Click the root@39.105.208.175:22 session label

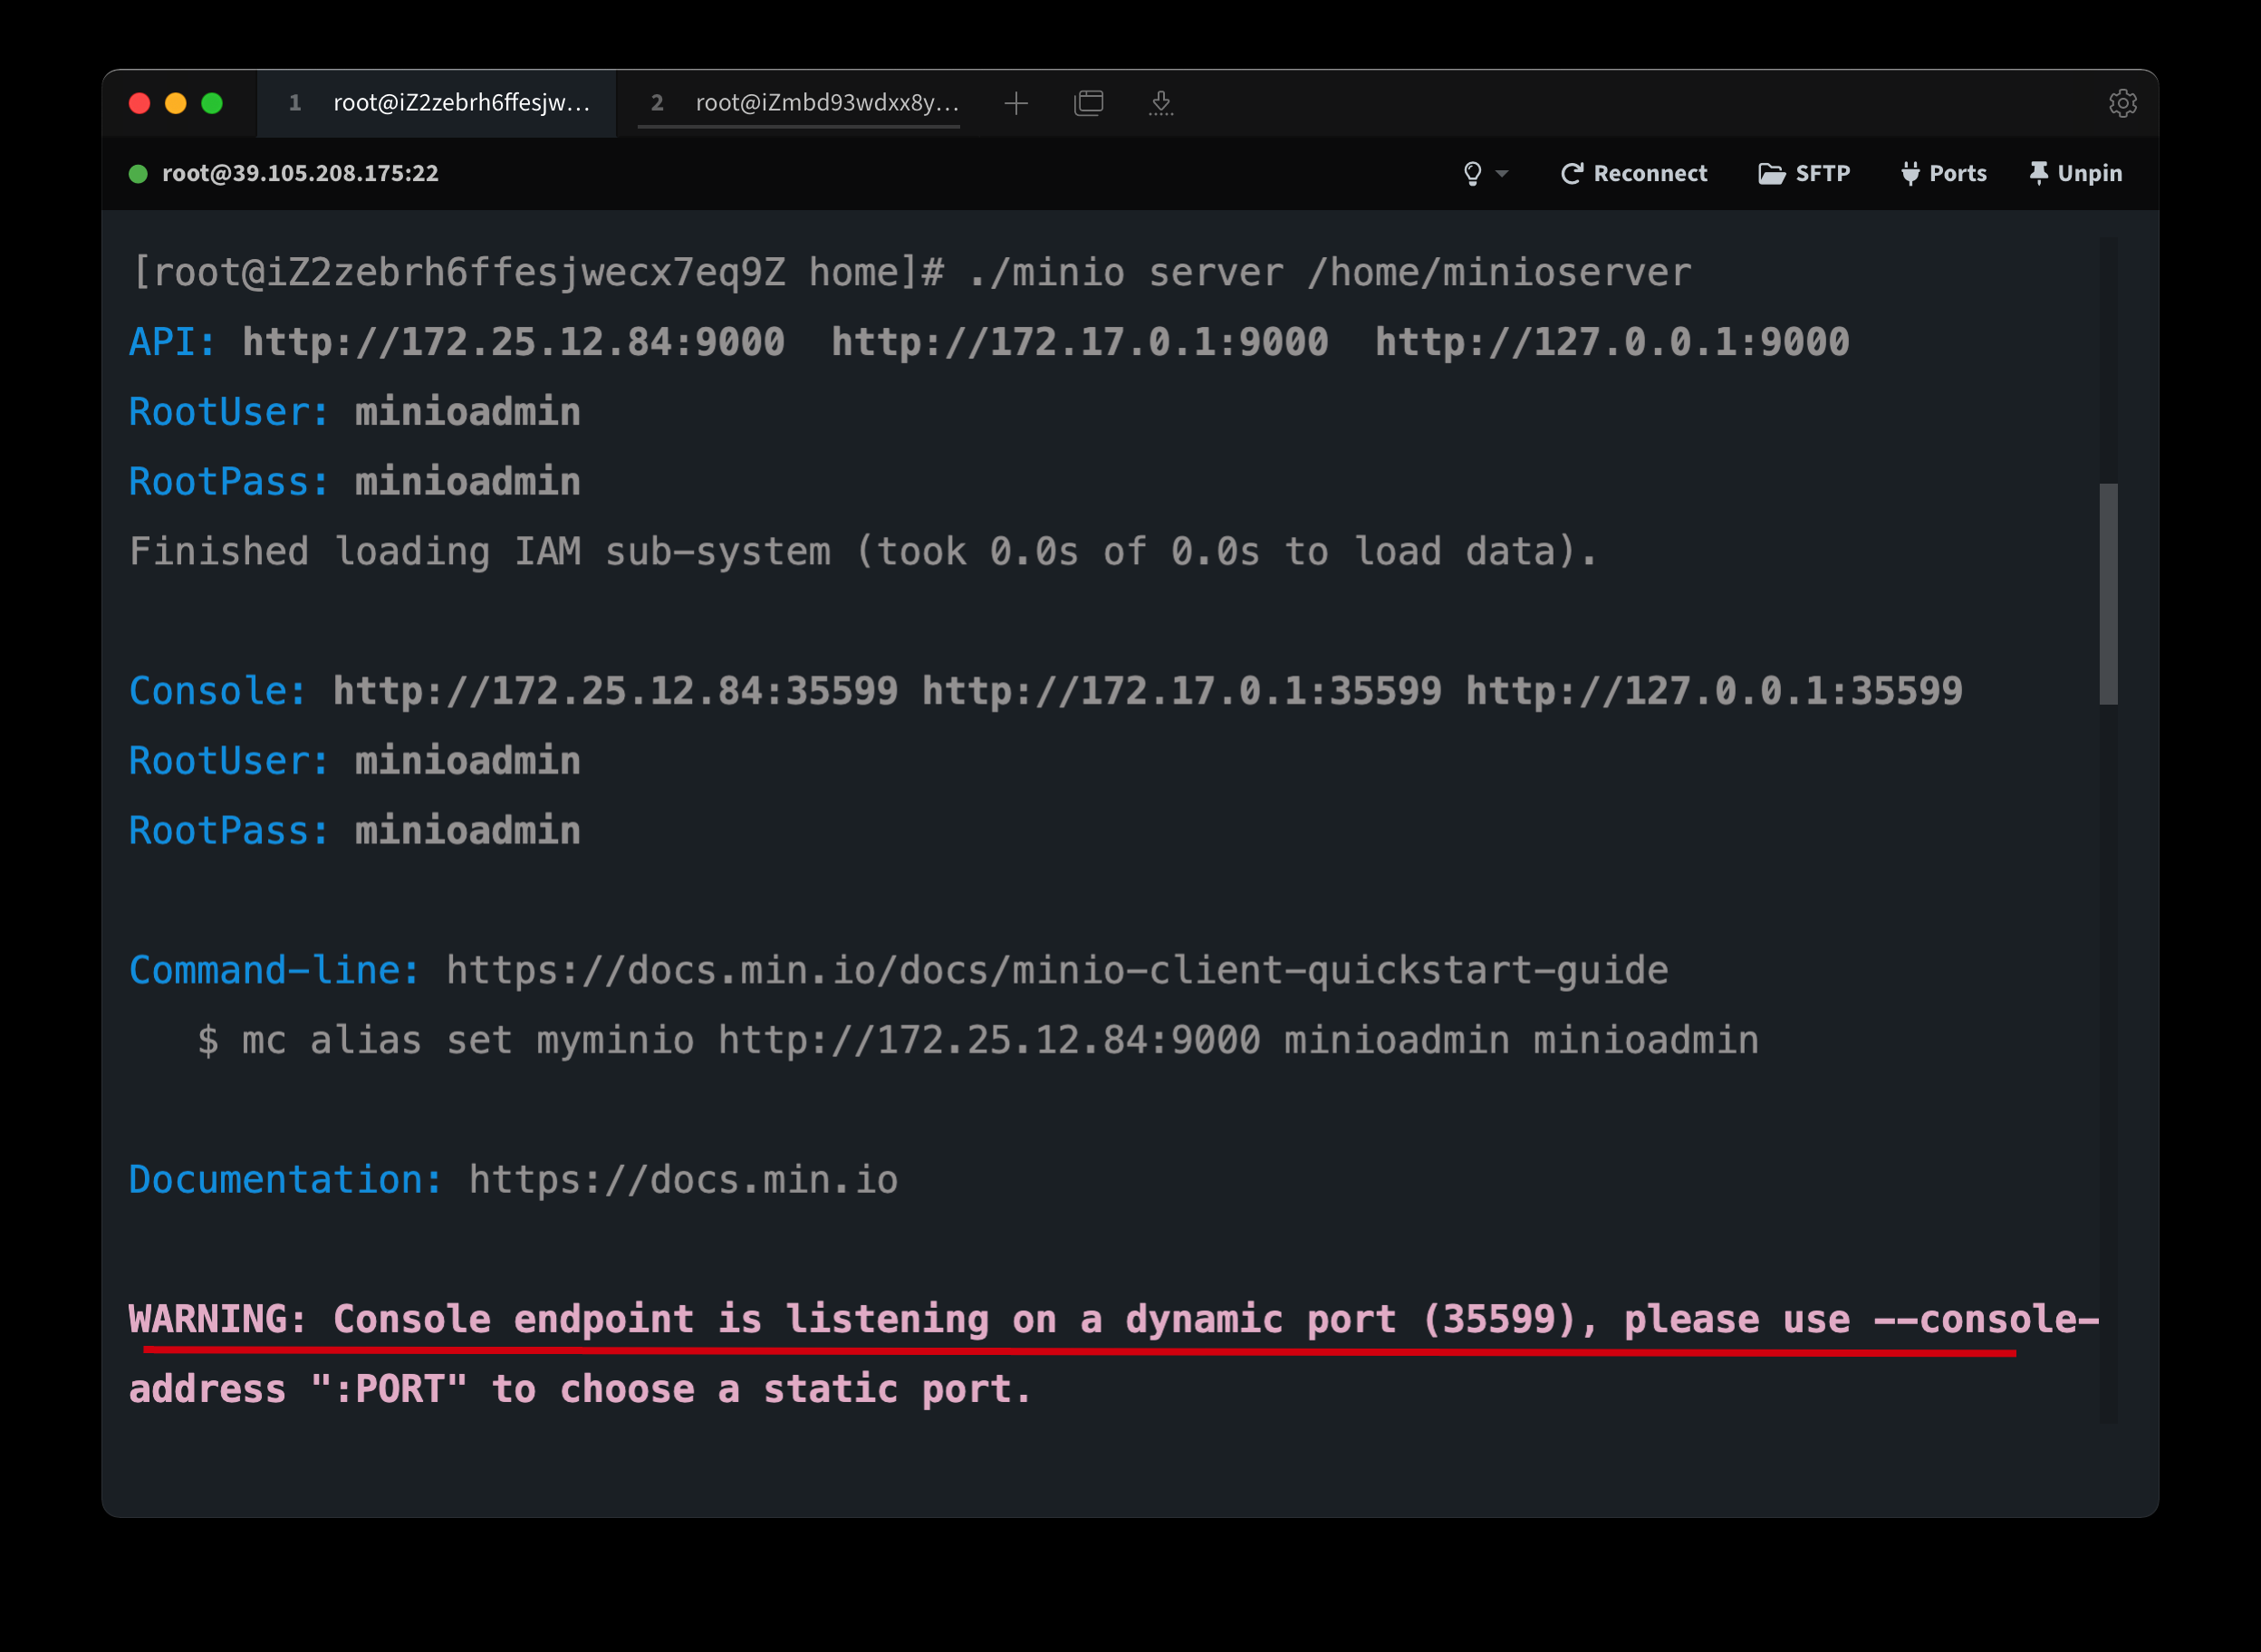click(x=300, y=173)
